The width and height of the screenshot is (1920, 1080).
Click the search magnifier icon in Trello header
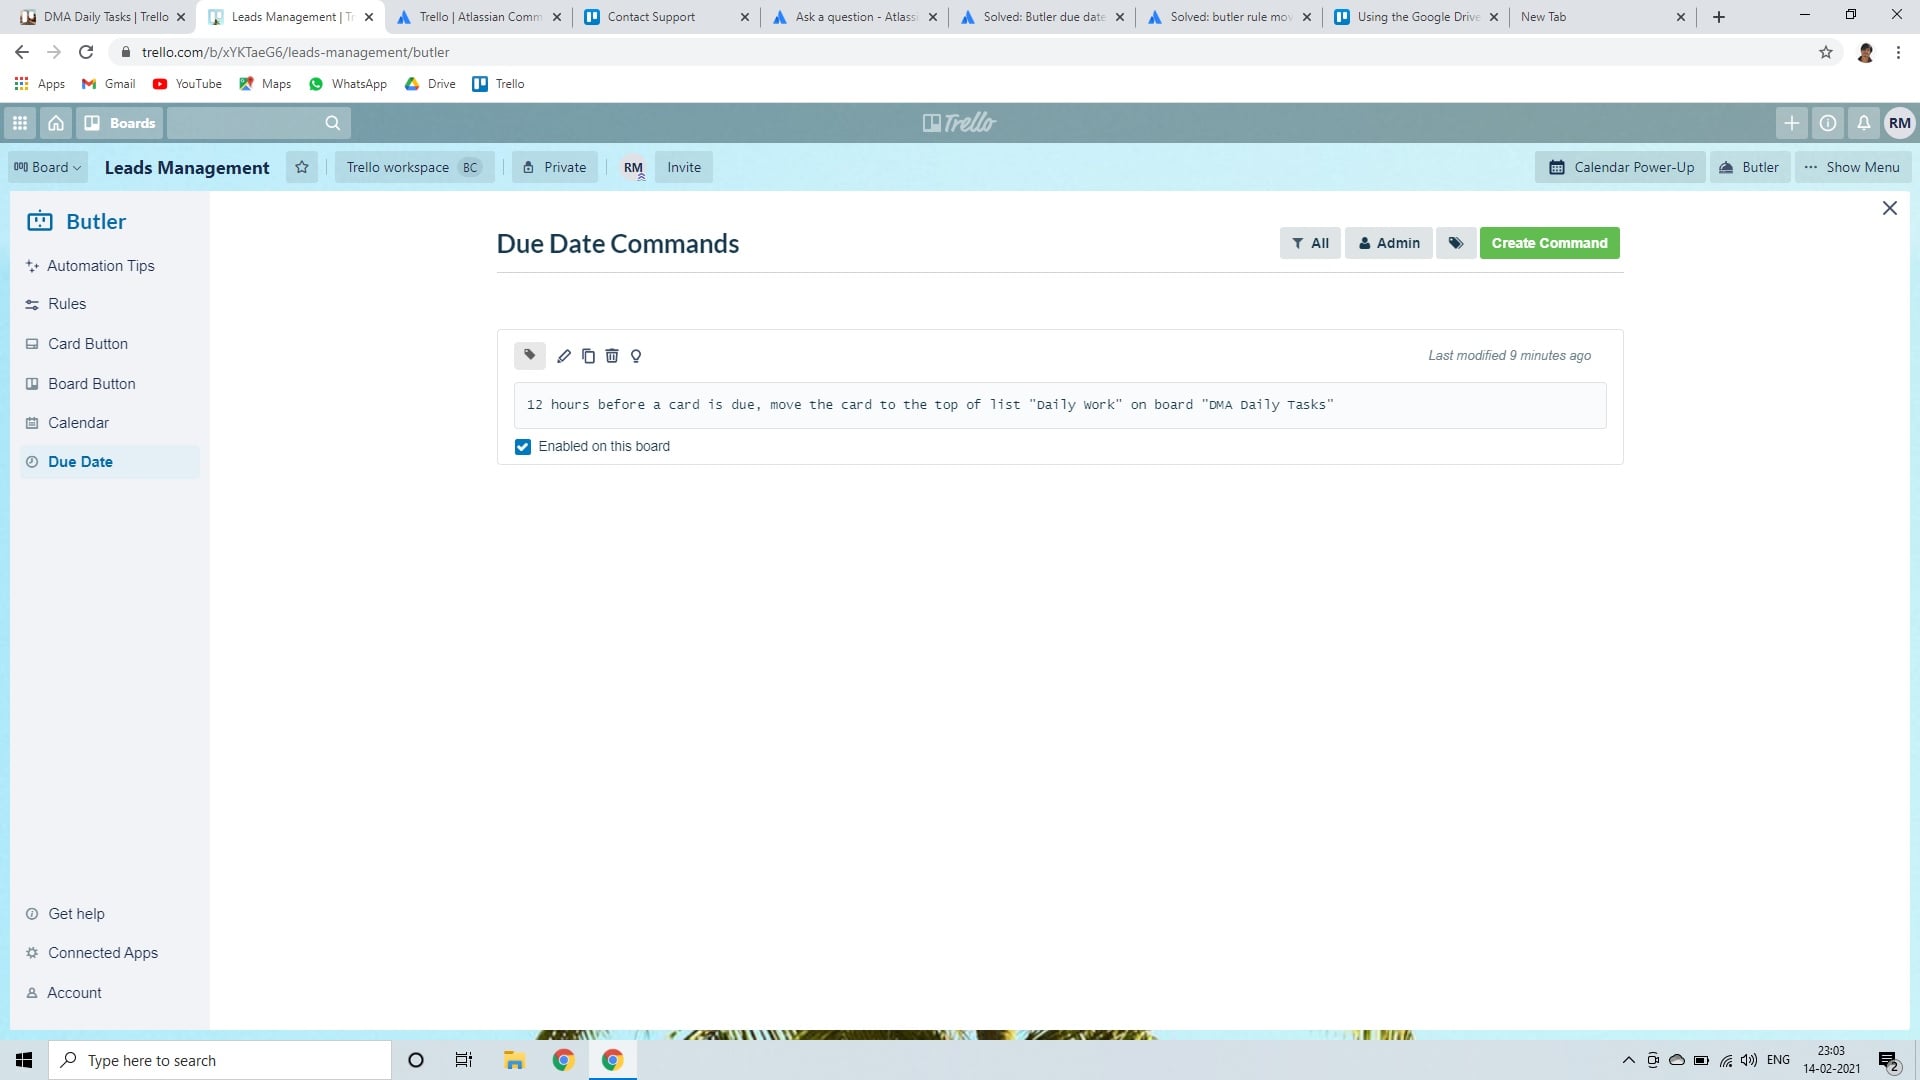click(333, 123)
